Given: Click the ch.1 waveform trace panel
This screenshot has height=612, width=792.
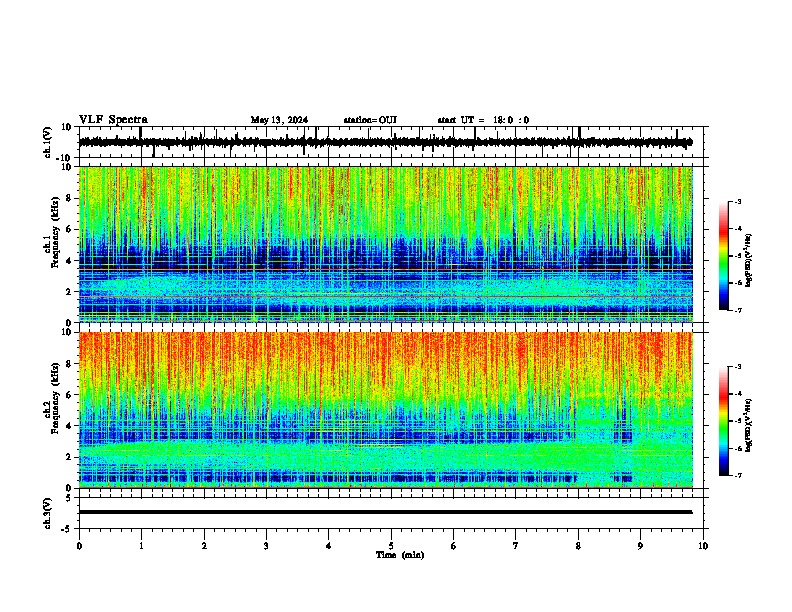Looking at the screenshot, I should pos(391,142).
